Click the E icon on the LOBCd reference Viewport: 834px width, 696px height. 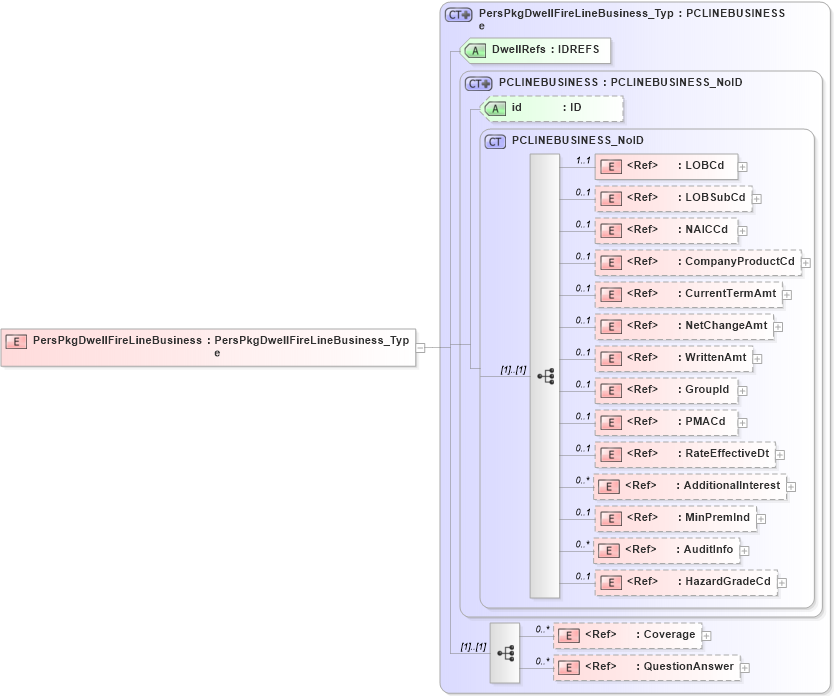pyautogui.click(x=610, y=166)
